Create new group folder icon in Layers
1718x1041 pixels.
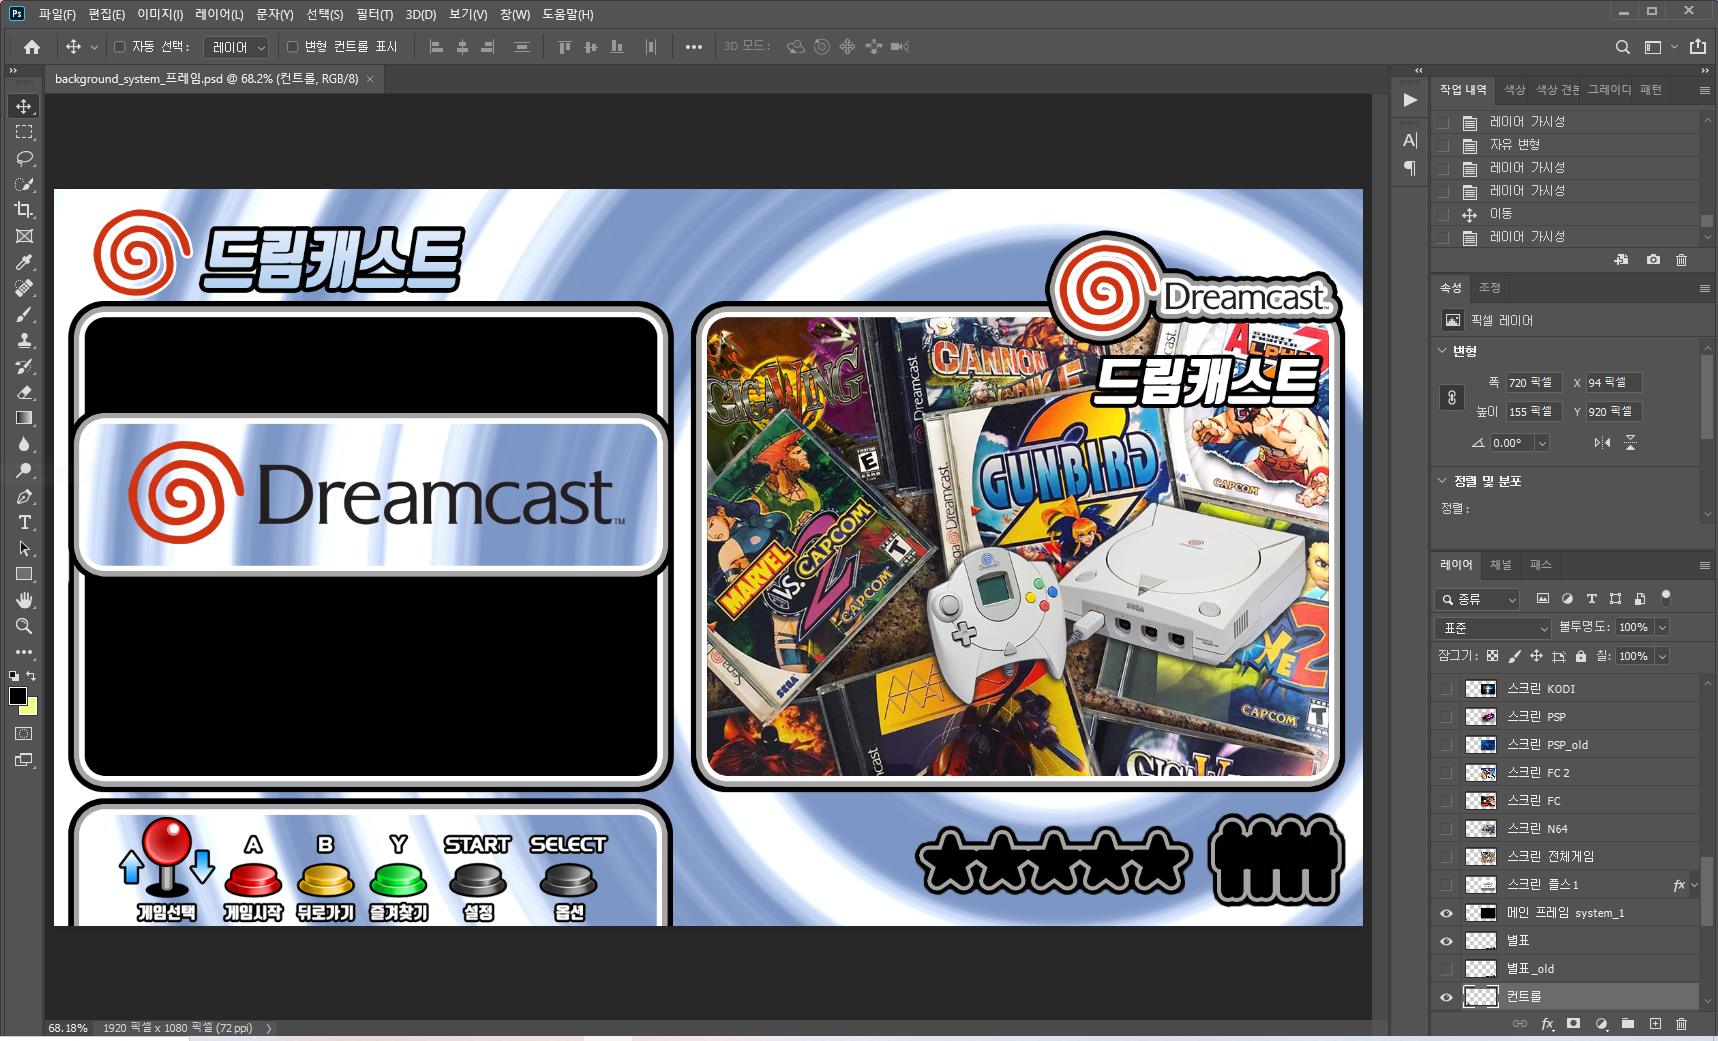pyautogui.click(x=1628, y=1024)
